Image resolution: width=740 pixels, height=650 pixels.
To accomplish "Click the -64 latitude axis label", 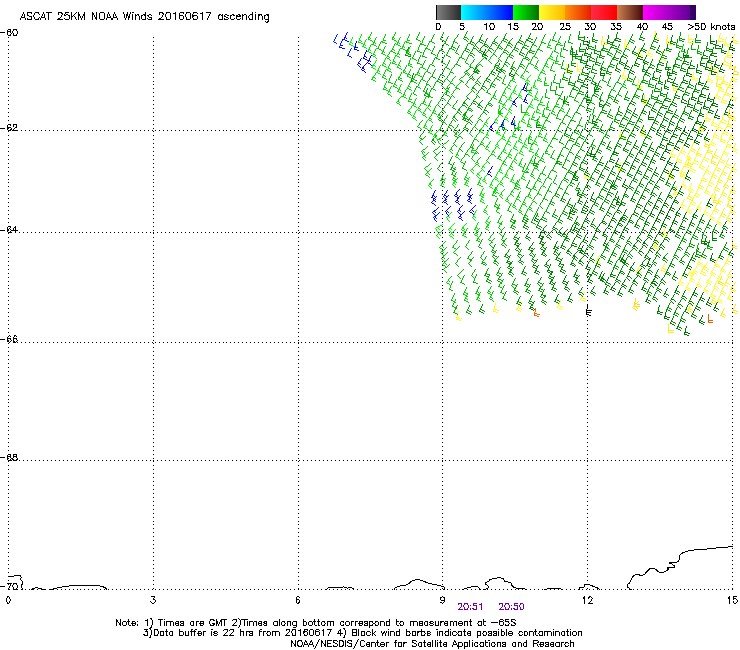I will pyautogui.click(x=10, y=229).
